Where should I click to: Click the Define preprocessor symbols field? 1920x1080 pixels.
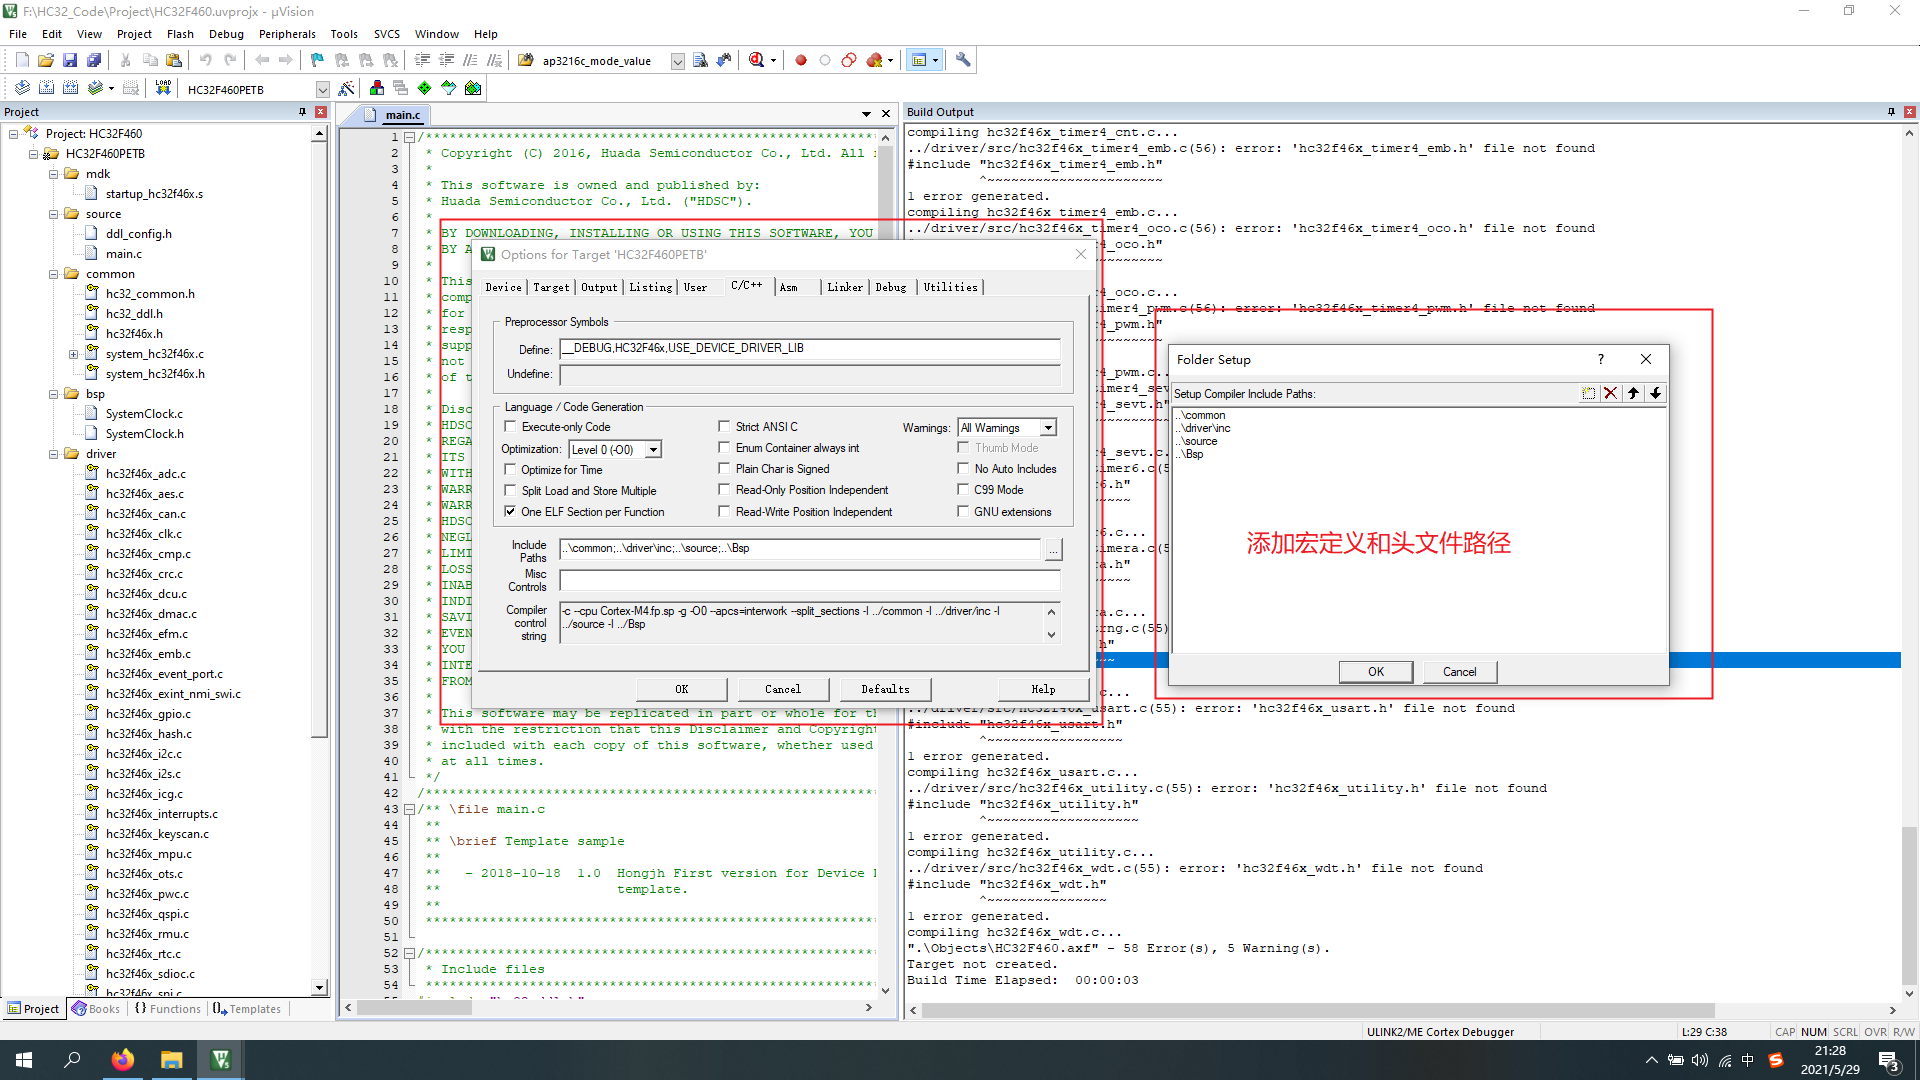point(810,348)
